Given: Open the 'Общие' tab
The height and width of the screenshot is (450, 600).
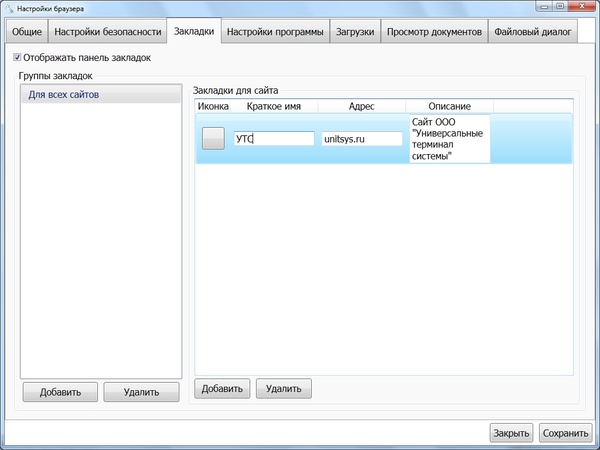Looking at the screenshot, I should point(27,32).
